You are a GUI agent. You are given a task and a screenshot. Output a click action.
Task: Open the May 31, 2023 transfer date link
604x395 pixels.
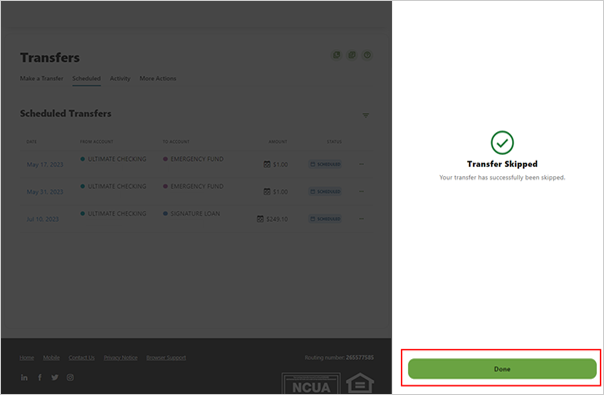tap(45, 192)
